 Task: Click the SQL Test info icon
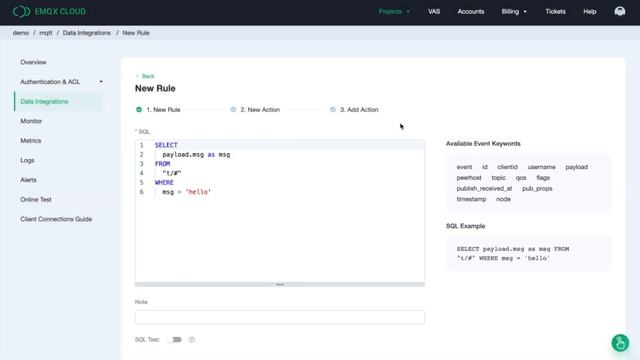pos(191,340)
